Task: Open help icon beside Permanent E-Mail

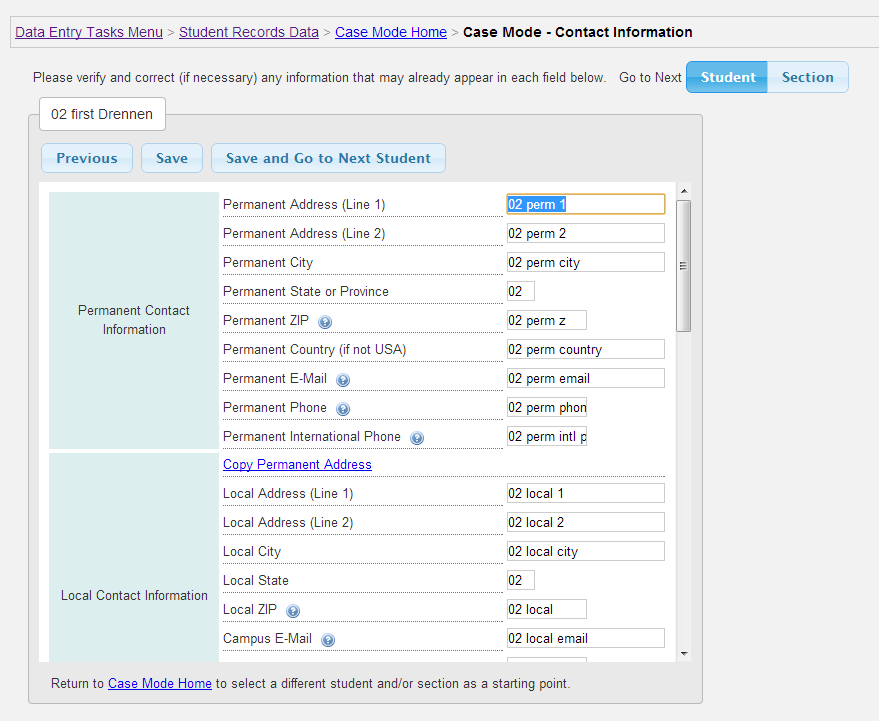Action: pyautogui.click(x=343, y=380)
